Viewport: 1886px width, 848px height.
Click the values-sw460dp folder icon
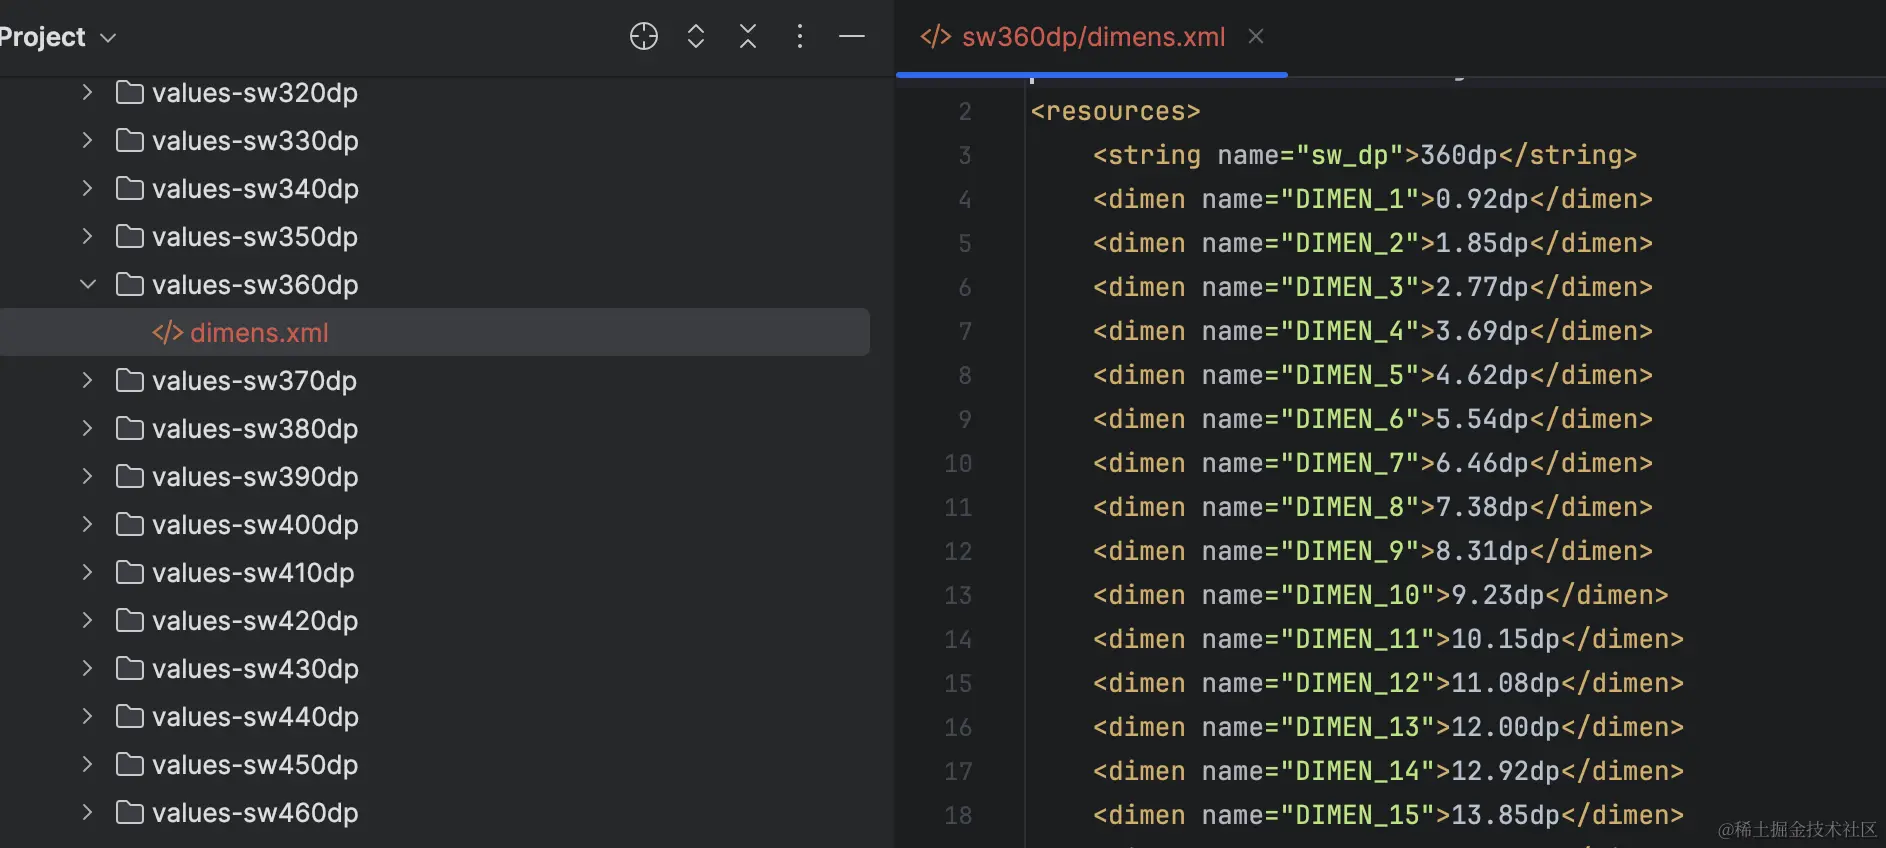coord(129,813)
